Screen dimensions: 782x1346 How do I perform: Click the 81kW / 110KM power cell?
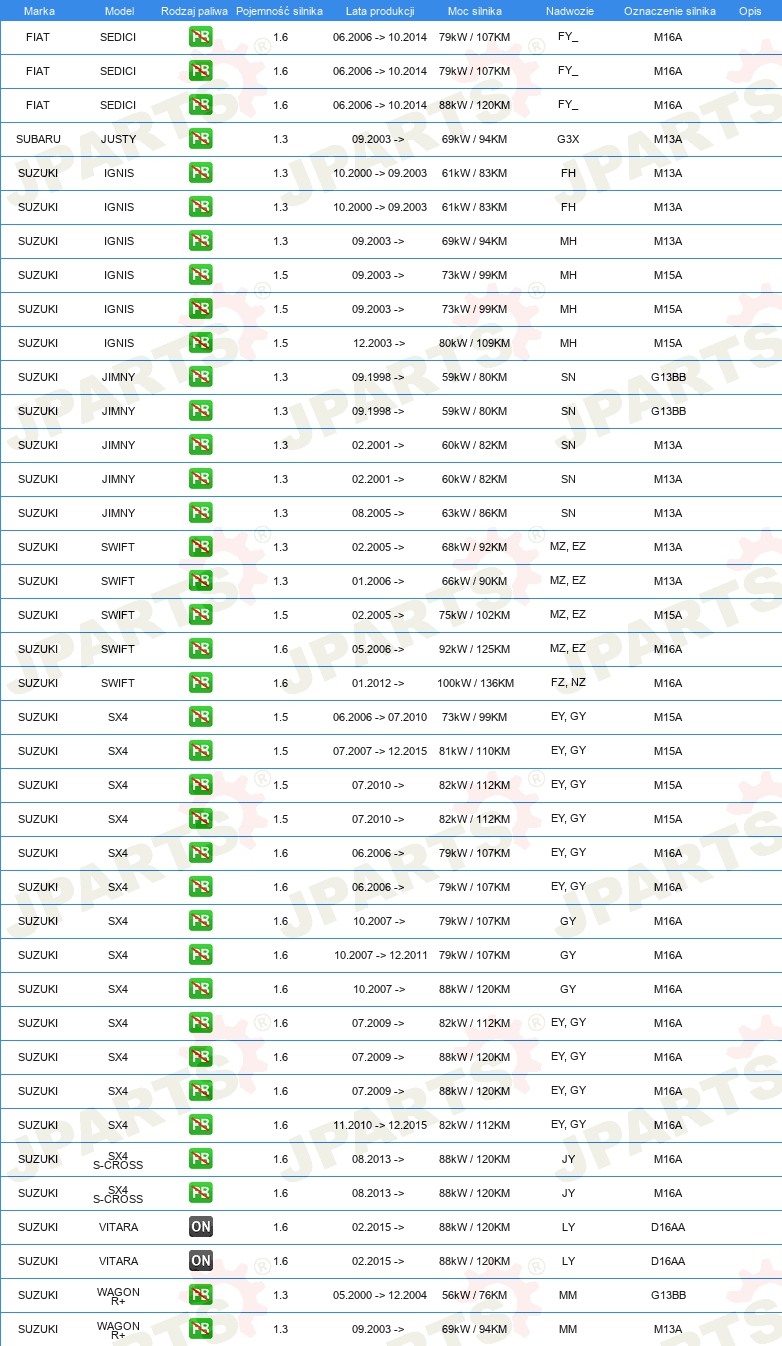point(475,751)
